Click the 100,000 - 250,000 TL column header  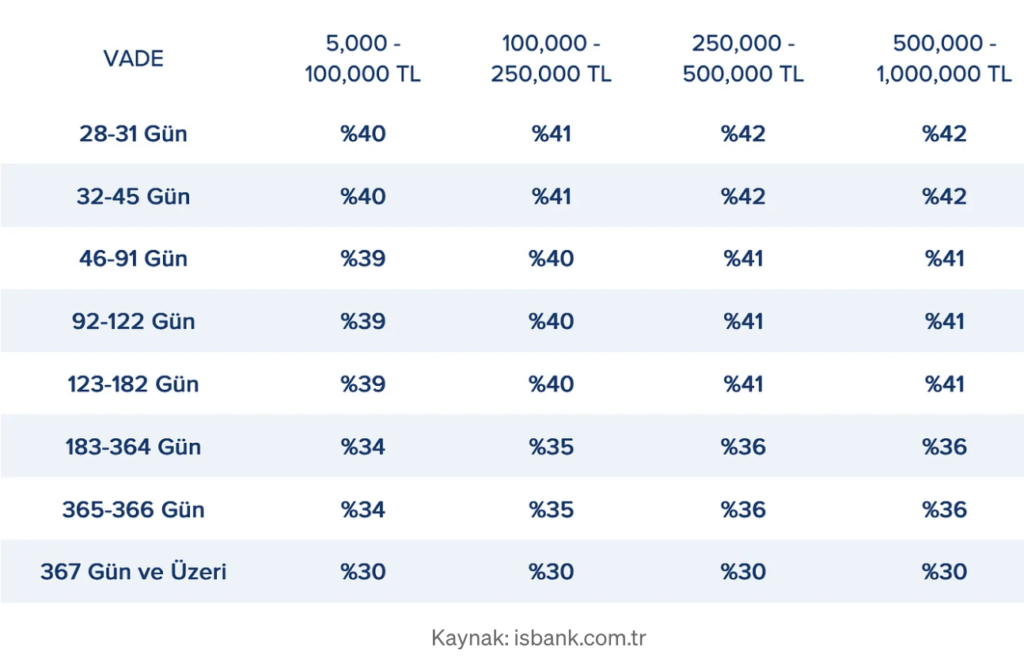click(x=551, y=59)
